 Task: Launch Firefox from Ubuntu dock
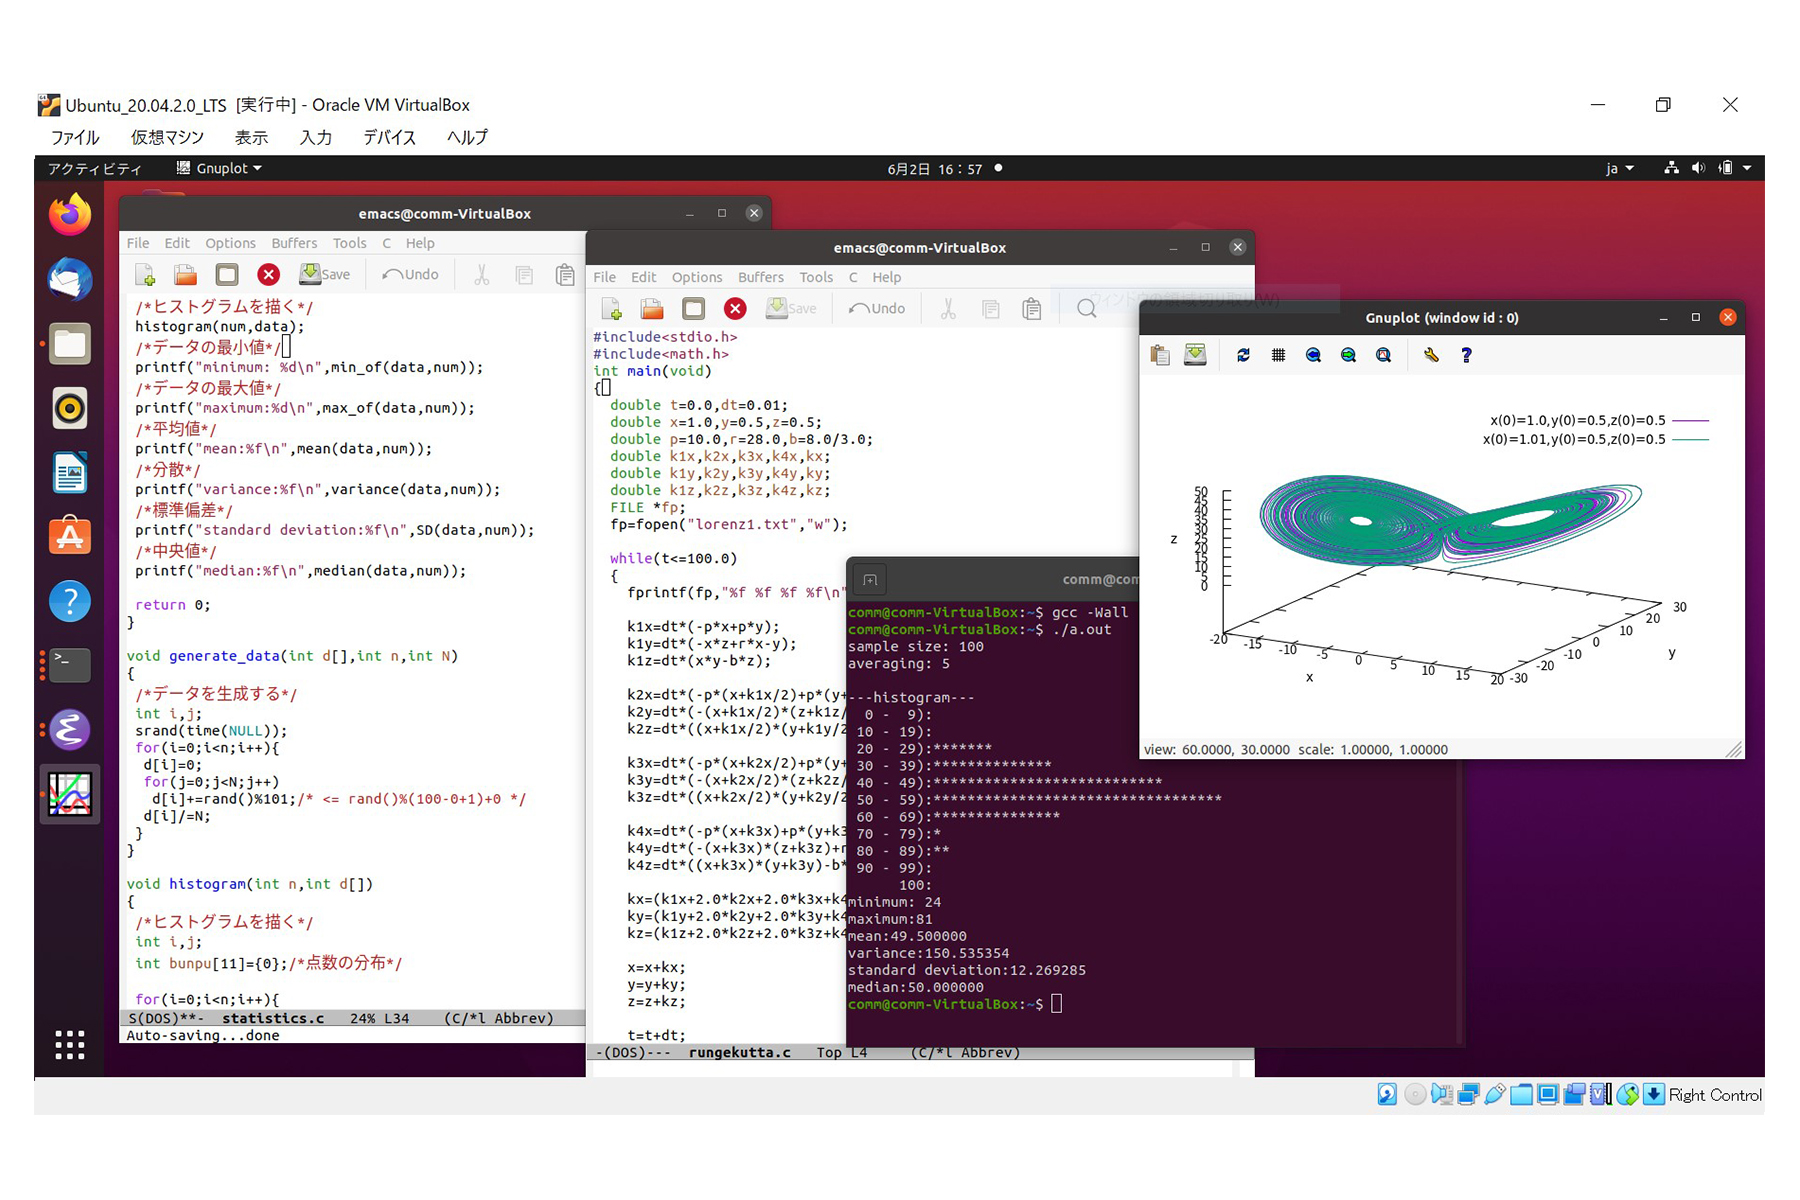(x=70, y=214)
